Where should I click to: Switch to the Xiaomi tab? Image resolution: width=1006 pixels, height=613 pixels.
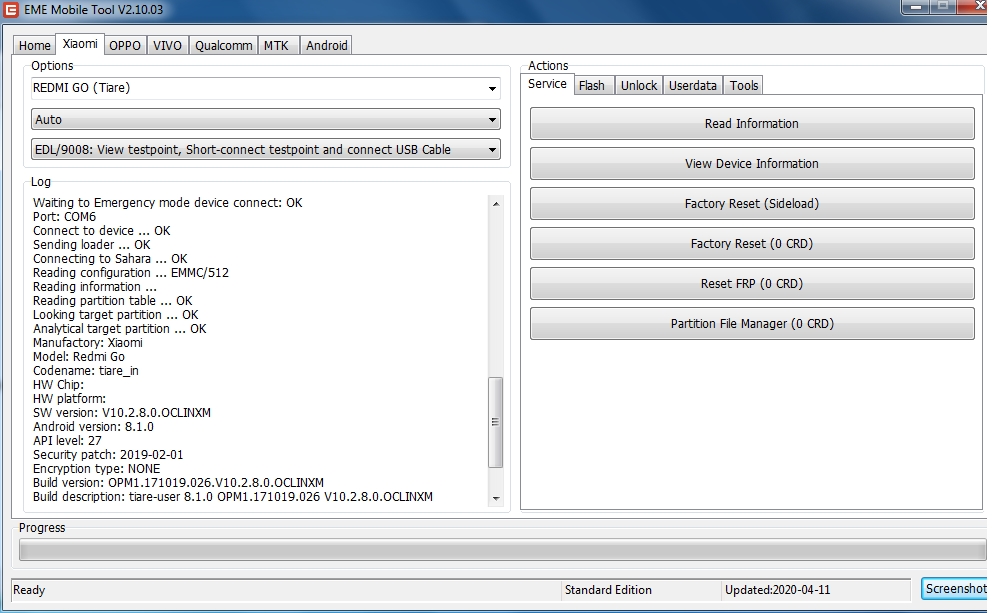pos(80,44)
